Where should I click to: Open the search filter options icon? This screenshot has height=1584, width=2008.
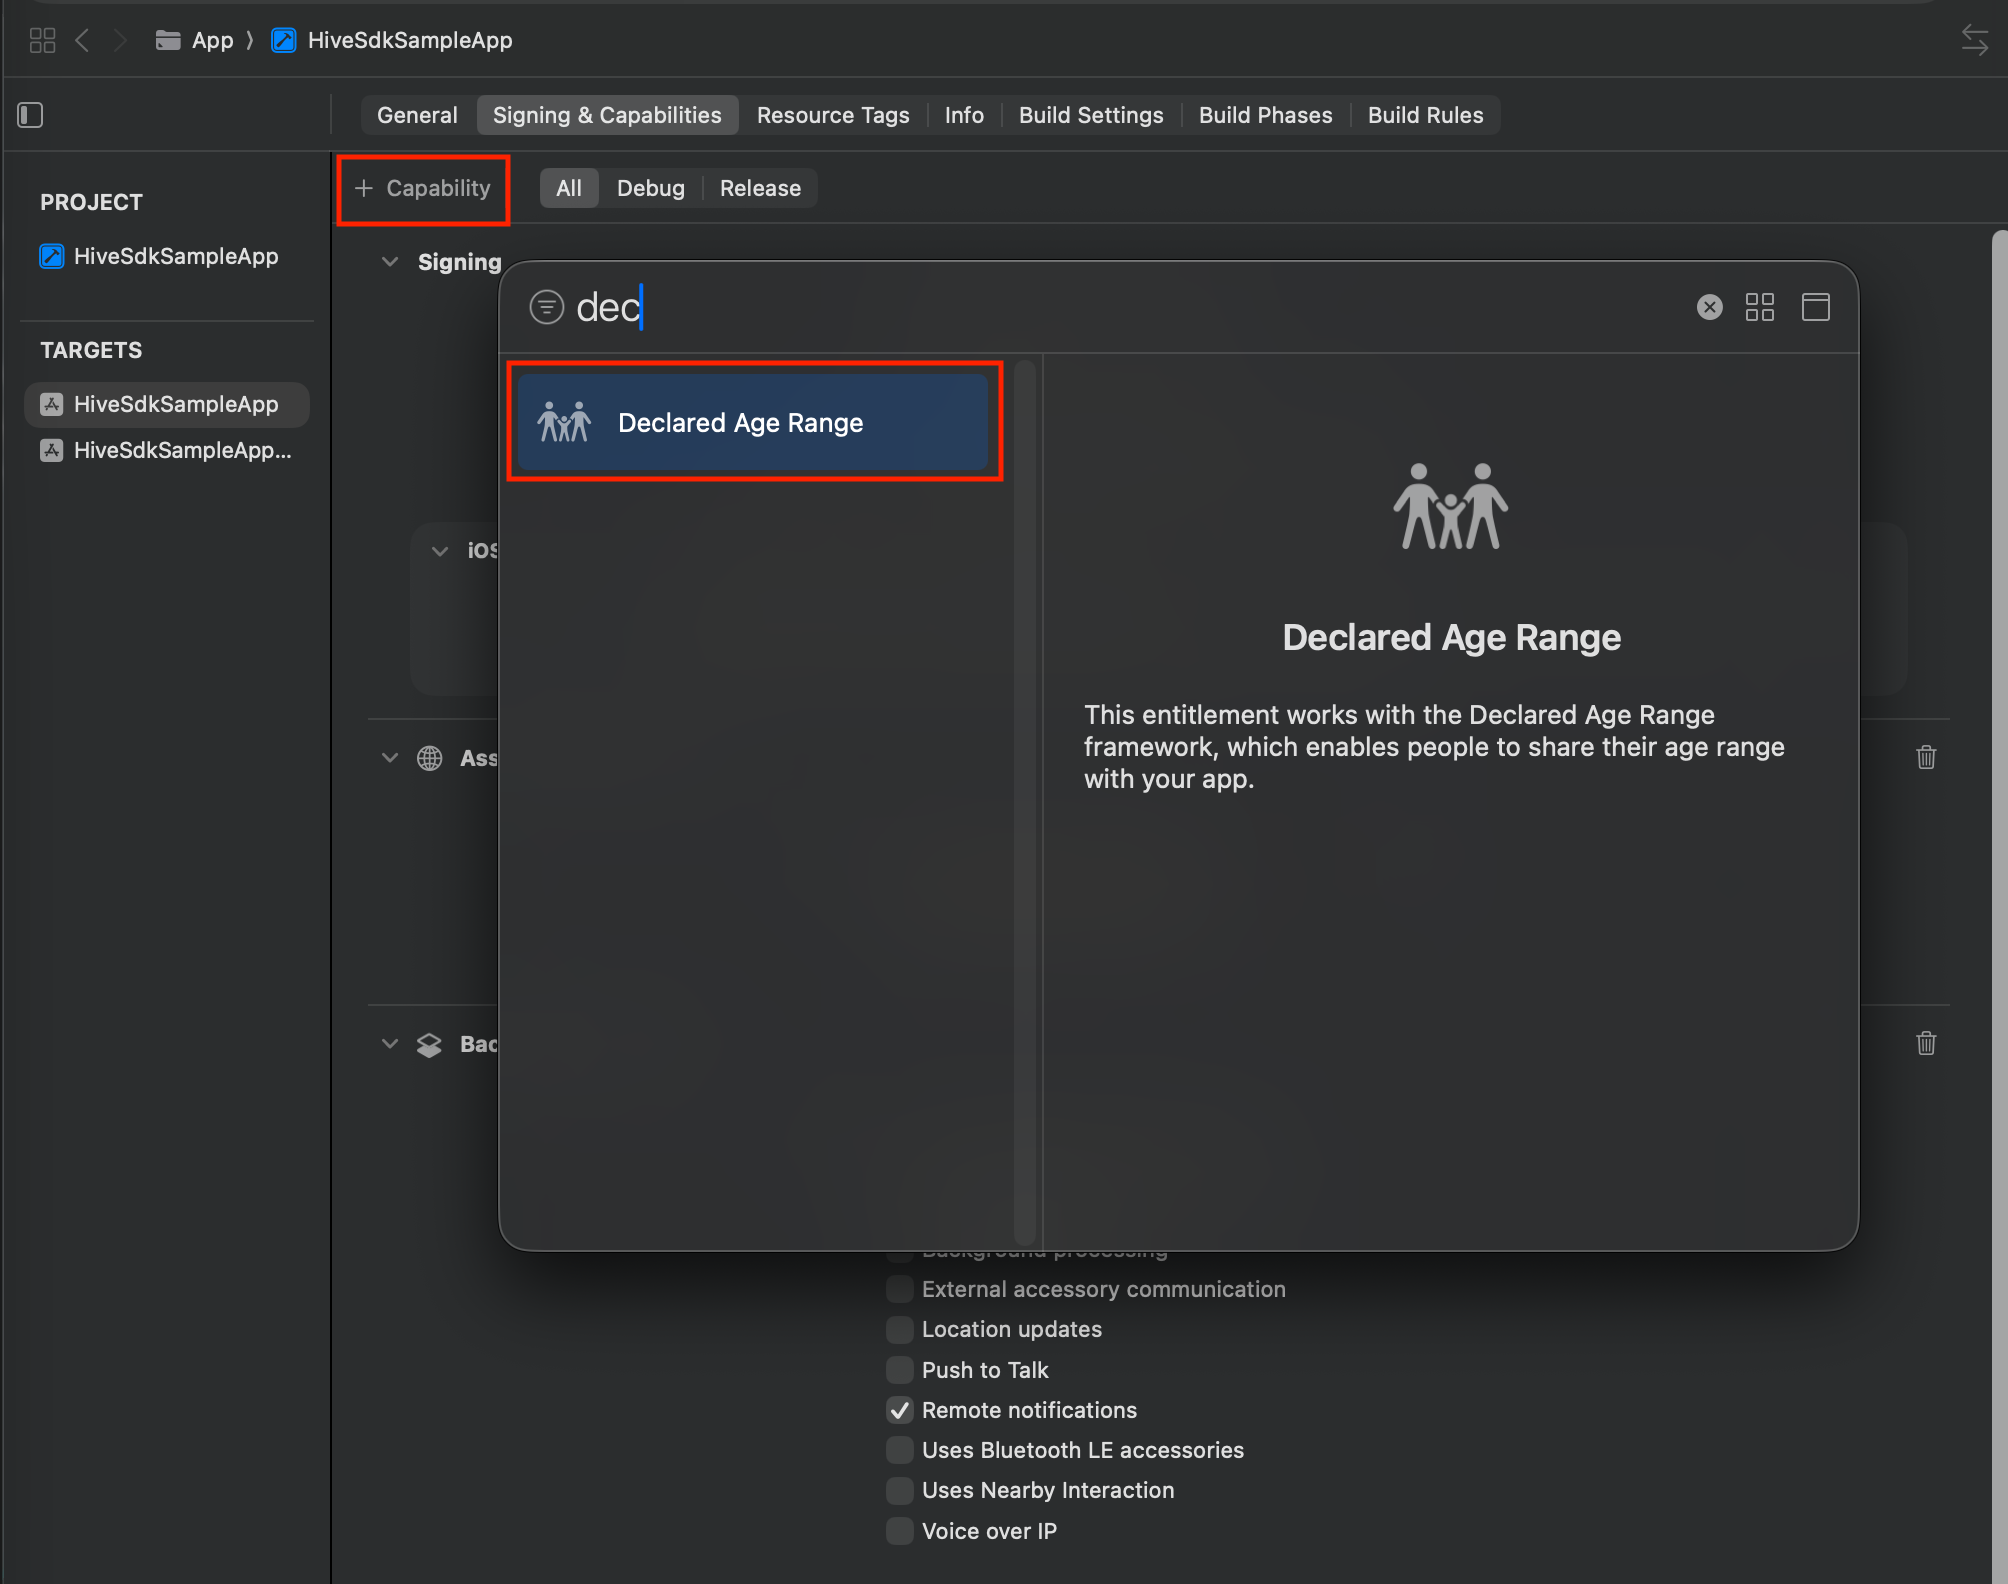coord(546,307)
